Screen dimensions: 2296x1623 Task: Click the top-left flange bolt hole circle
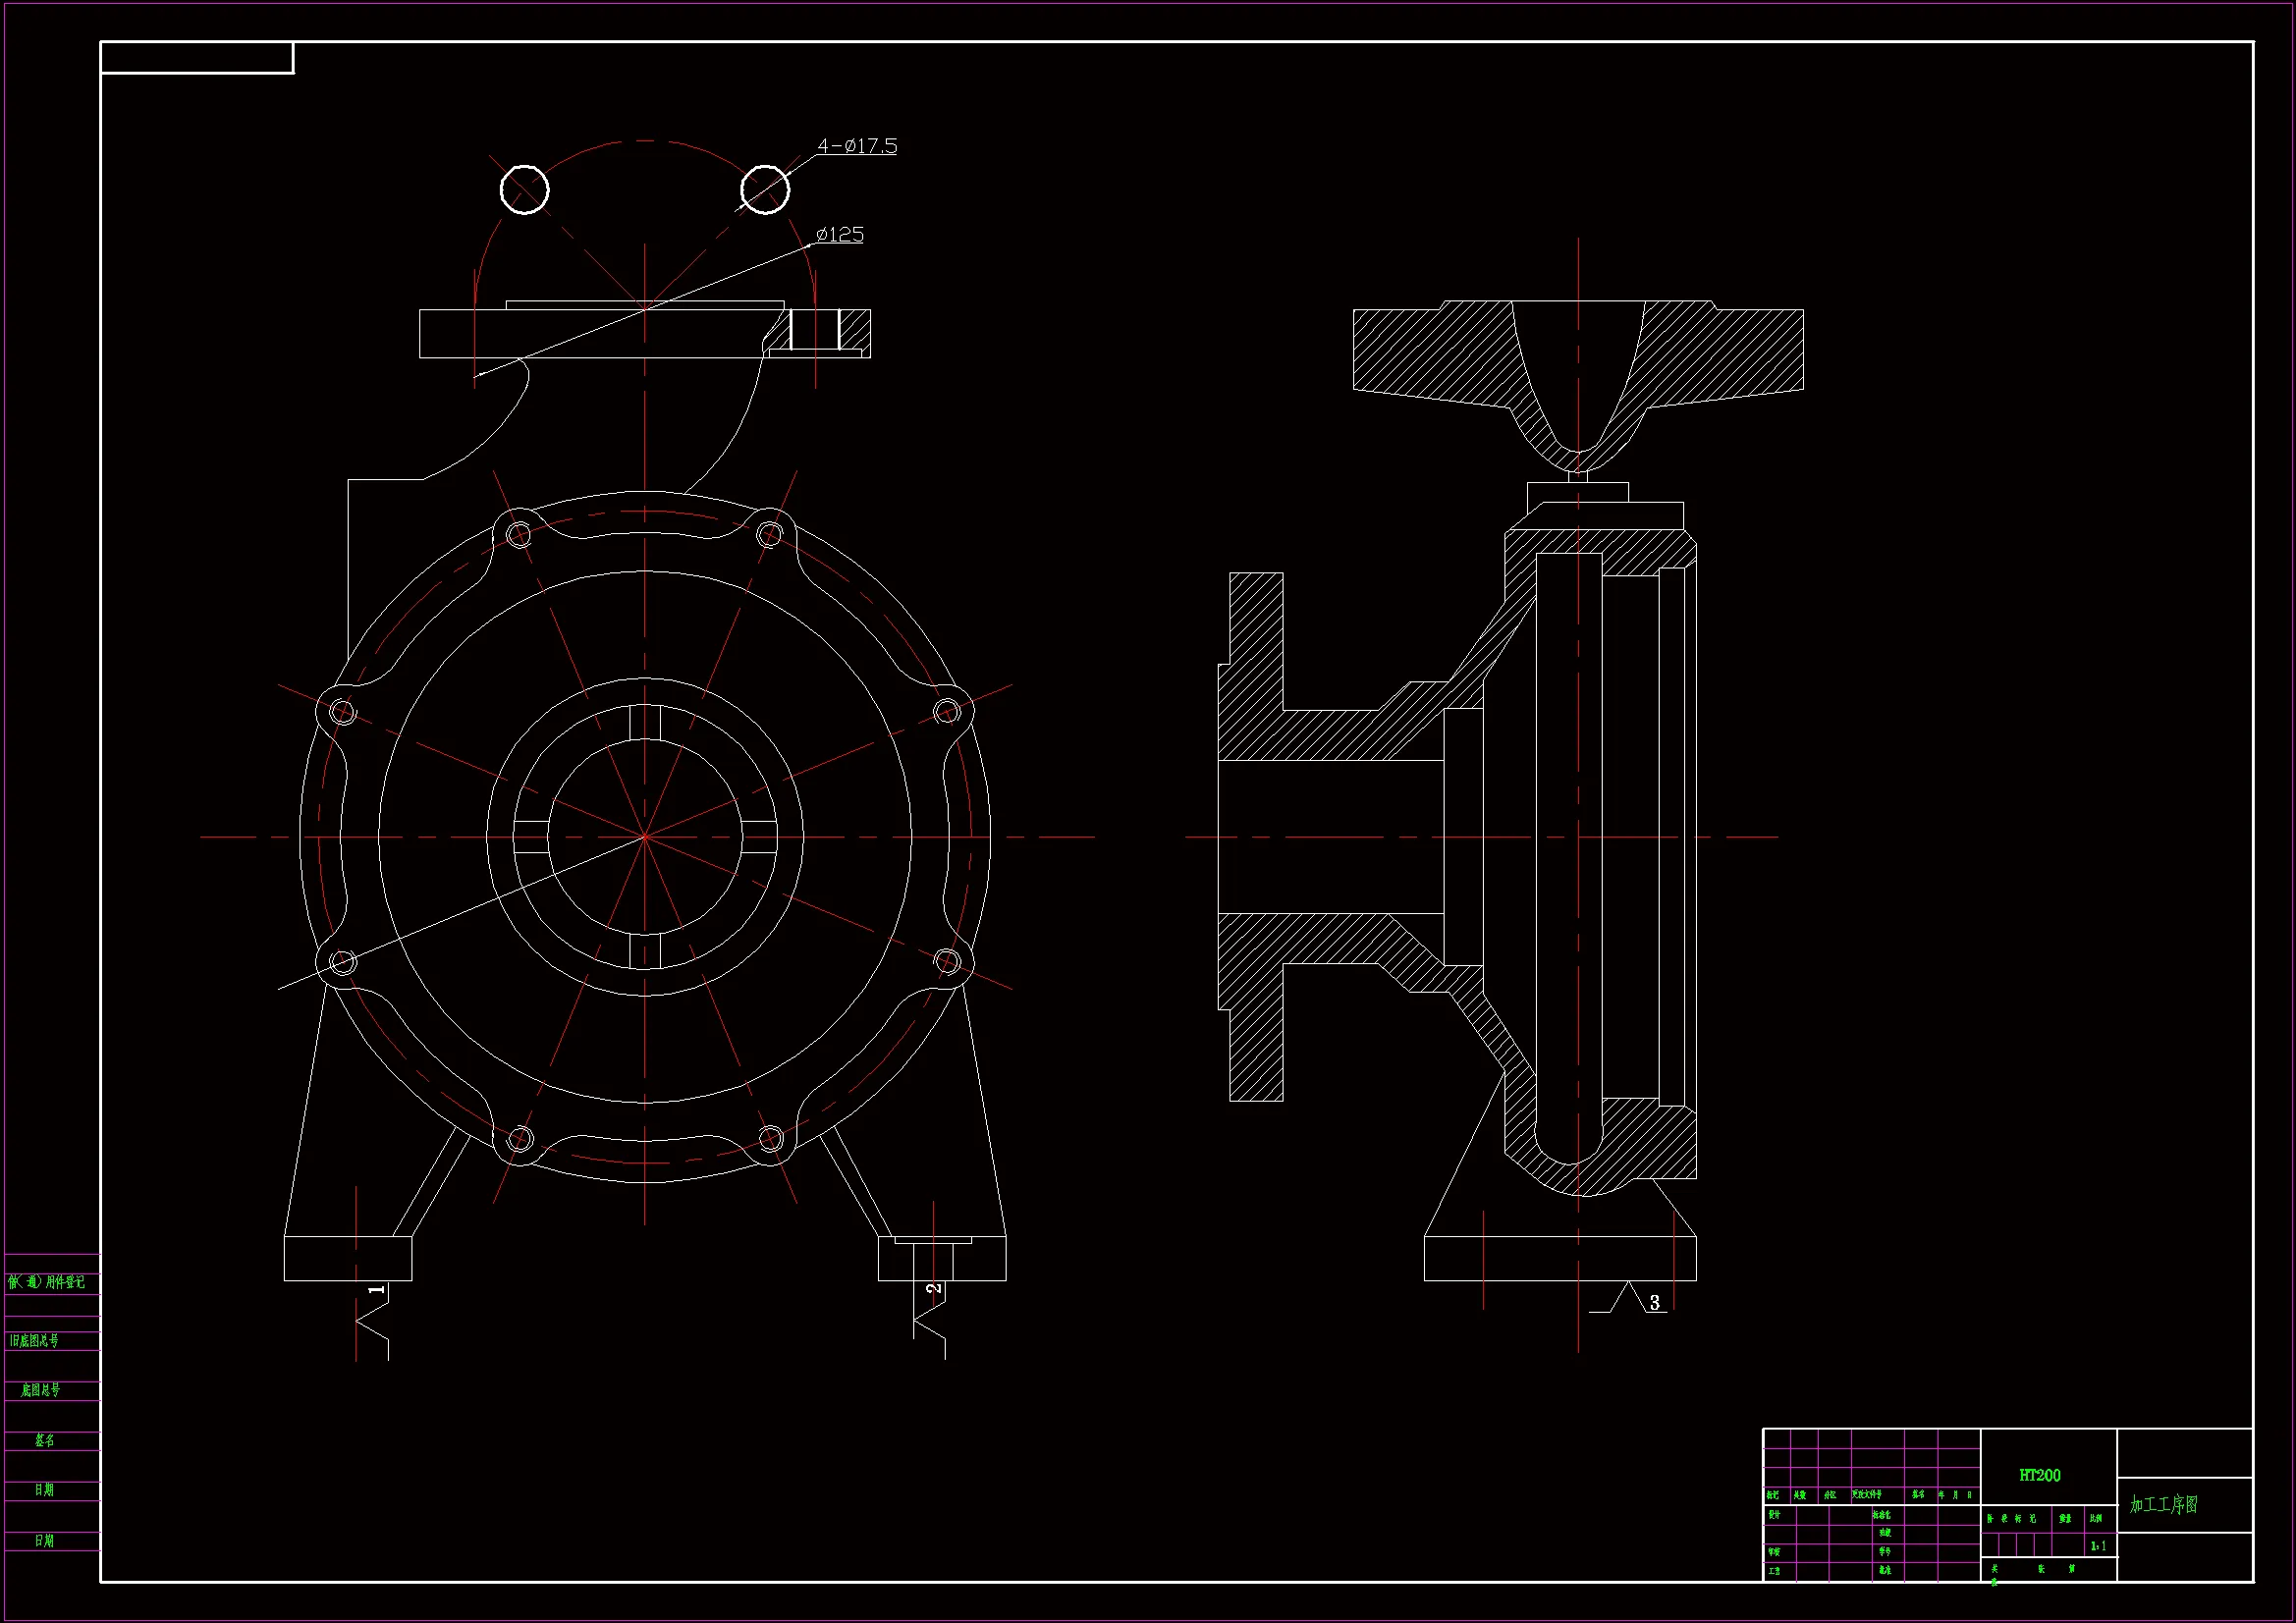pos(524,190)
